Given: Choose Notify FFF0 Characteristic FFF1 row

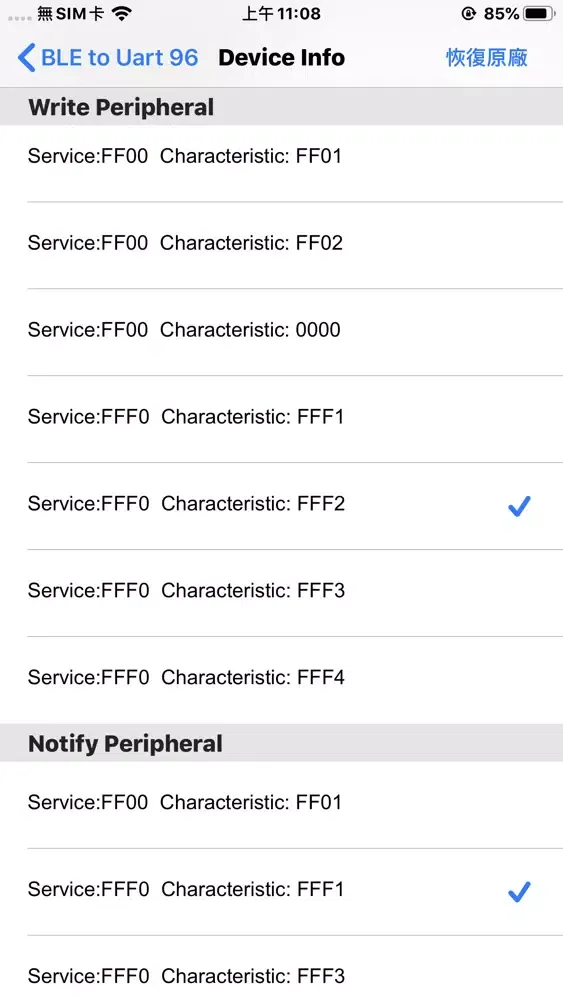Looking at the screenshot, I should (x=281, y=892).
